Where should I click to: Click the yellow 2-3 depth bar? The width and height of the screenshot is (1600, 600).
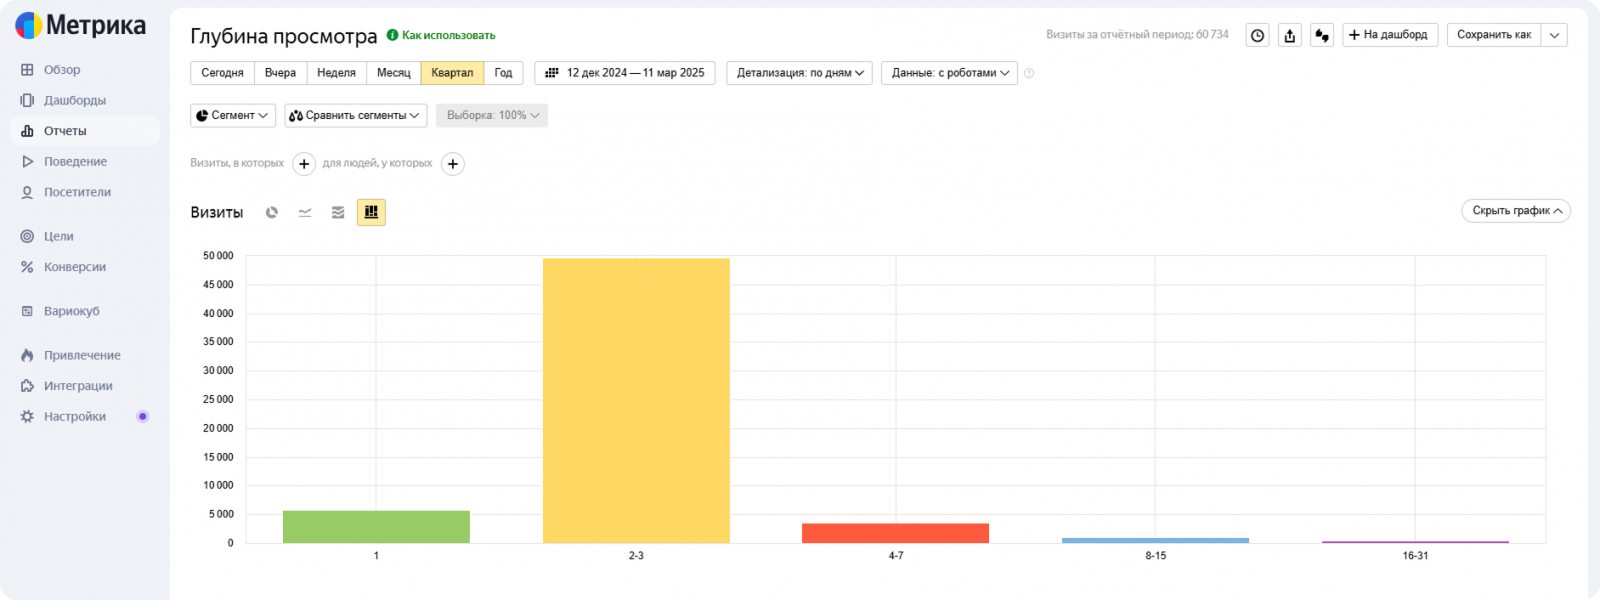click(636, 401)
